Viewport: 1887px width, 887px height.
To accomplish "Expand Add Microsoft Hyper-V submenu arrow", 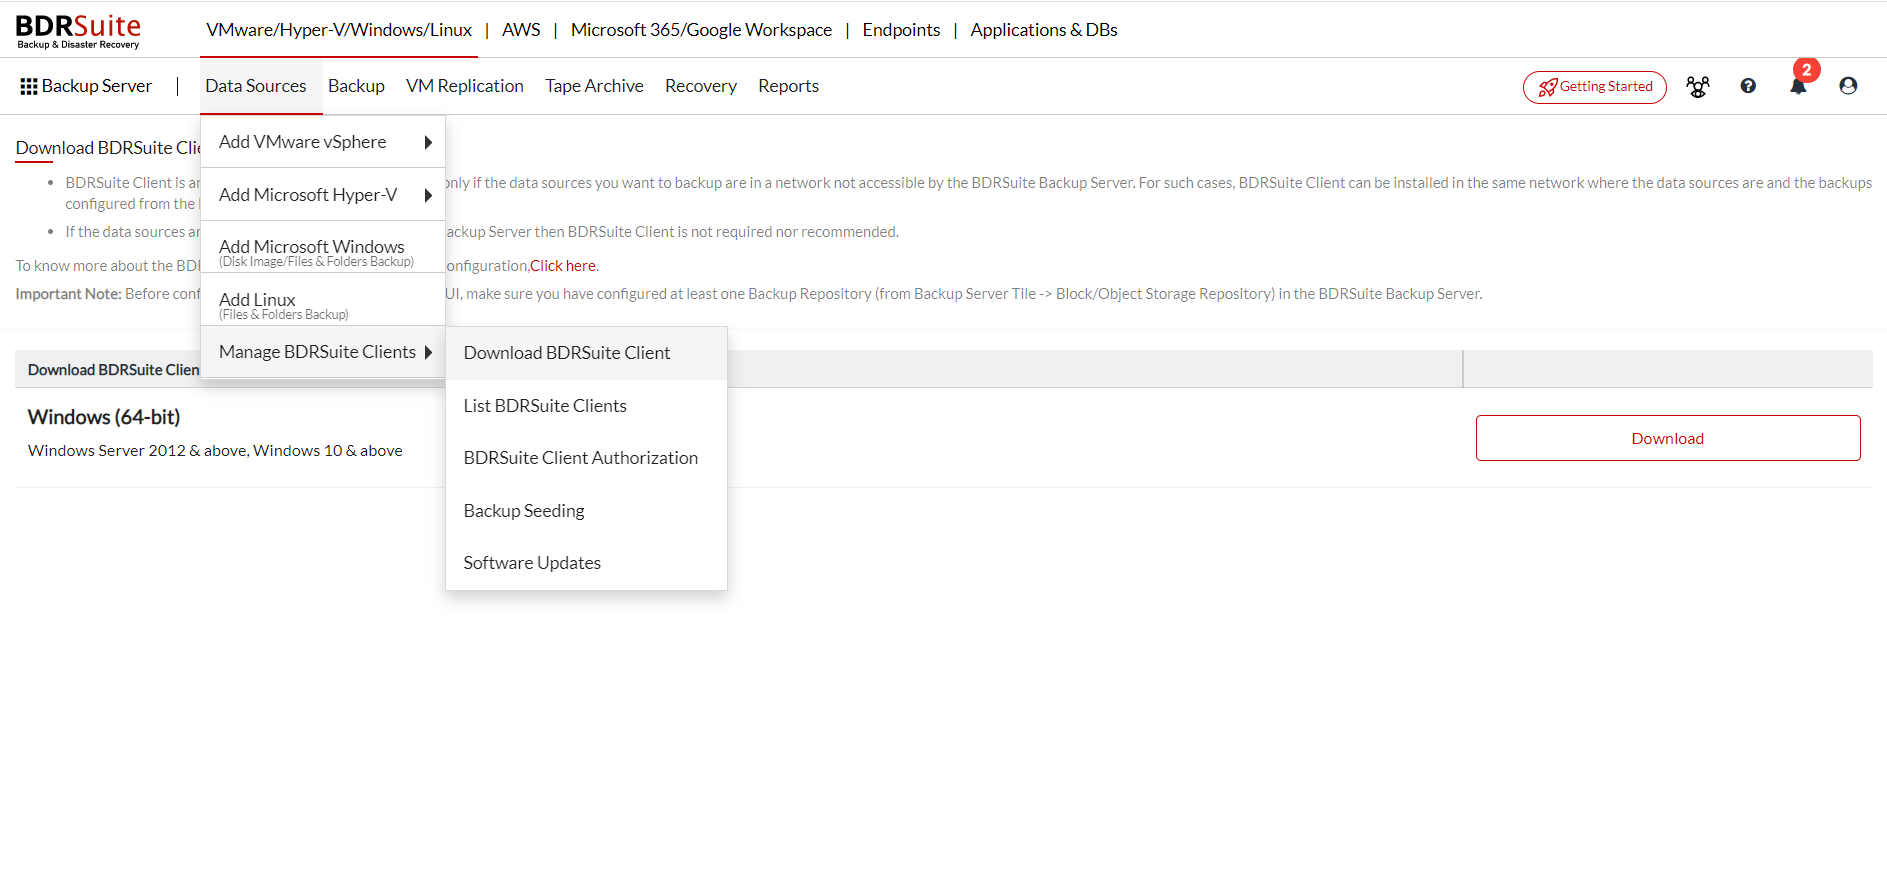I will click(x=428, y=196).
